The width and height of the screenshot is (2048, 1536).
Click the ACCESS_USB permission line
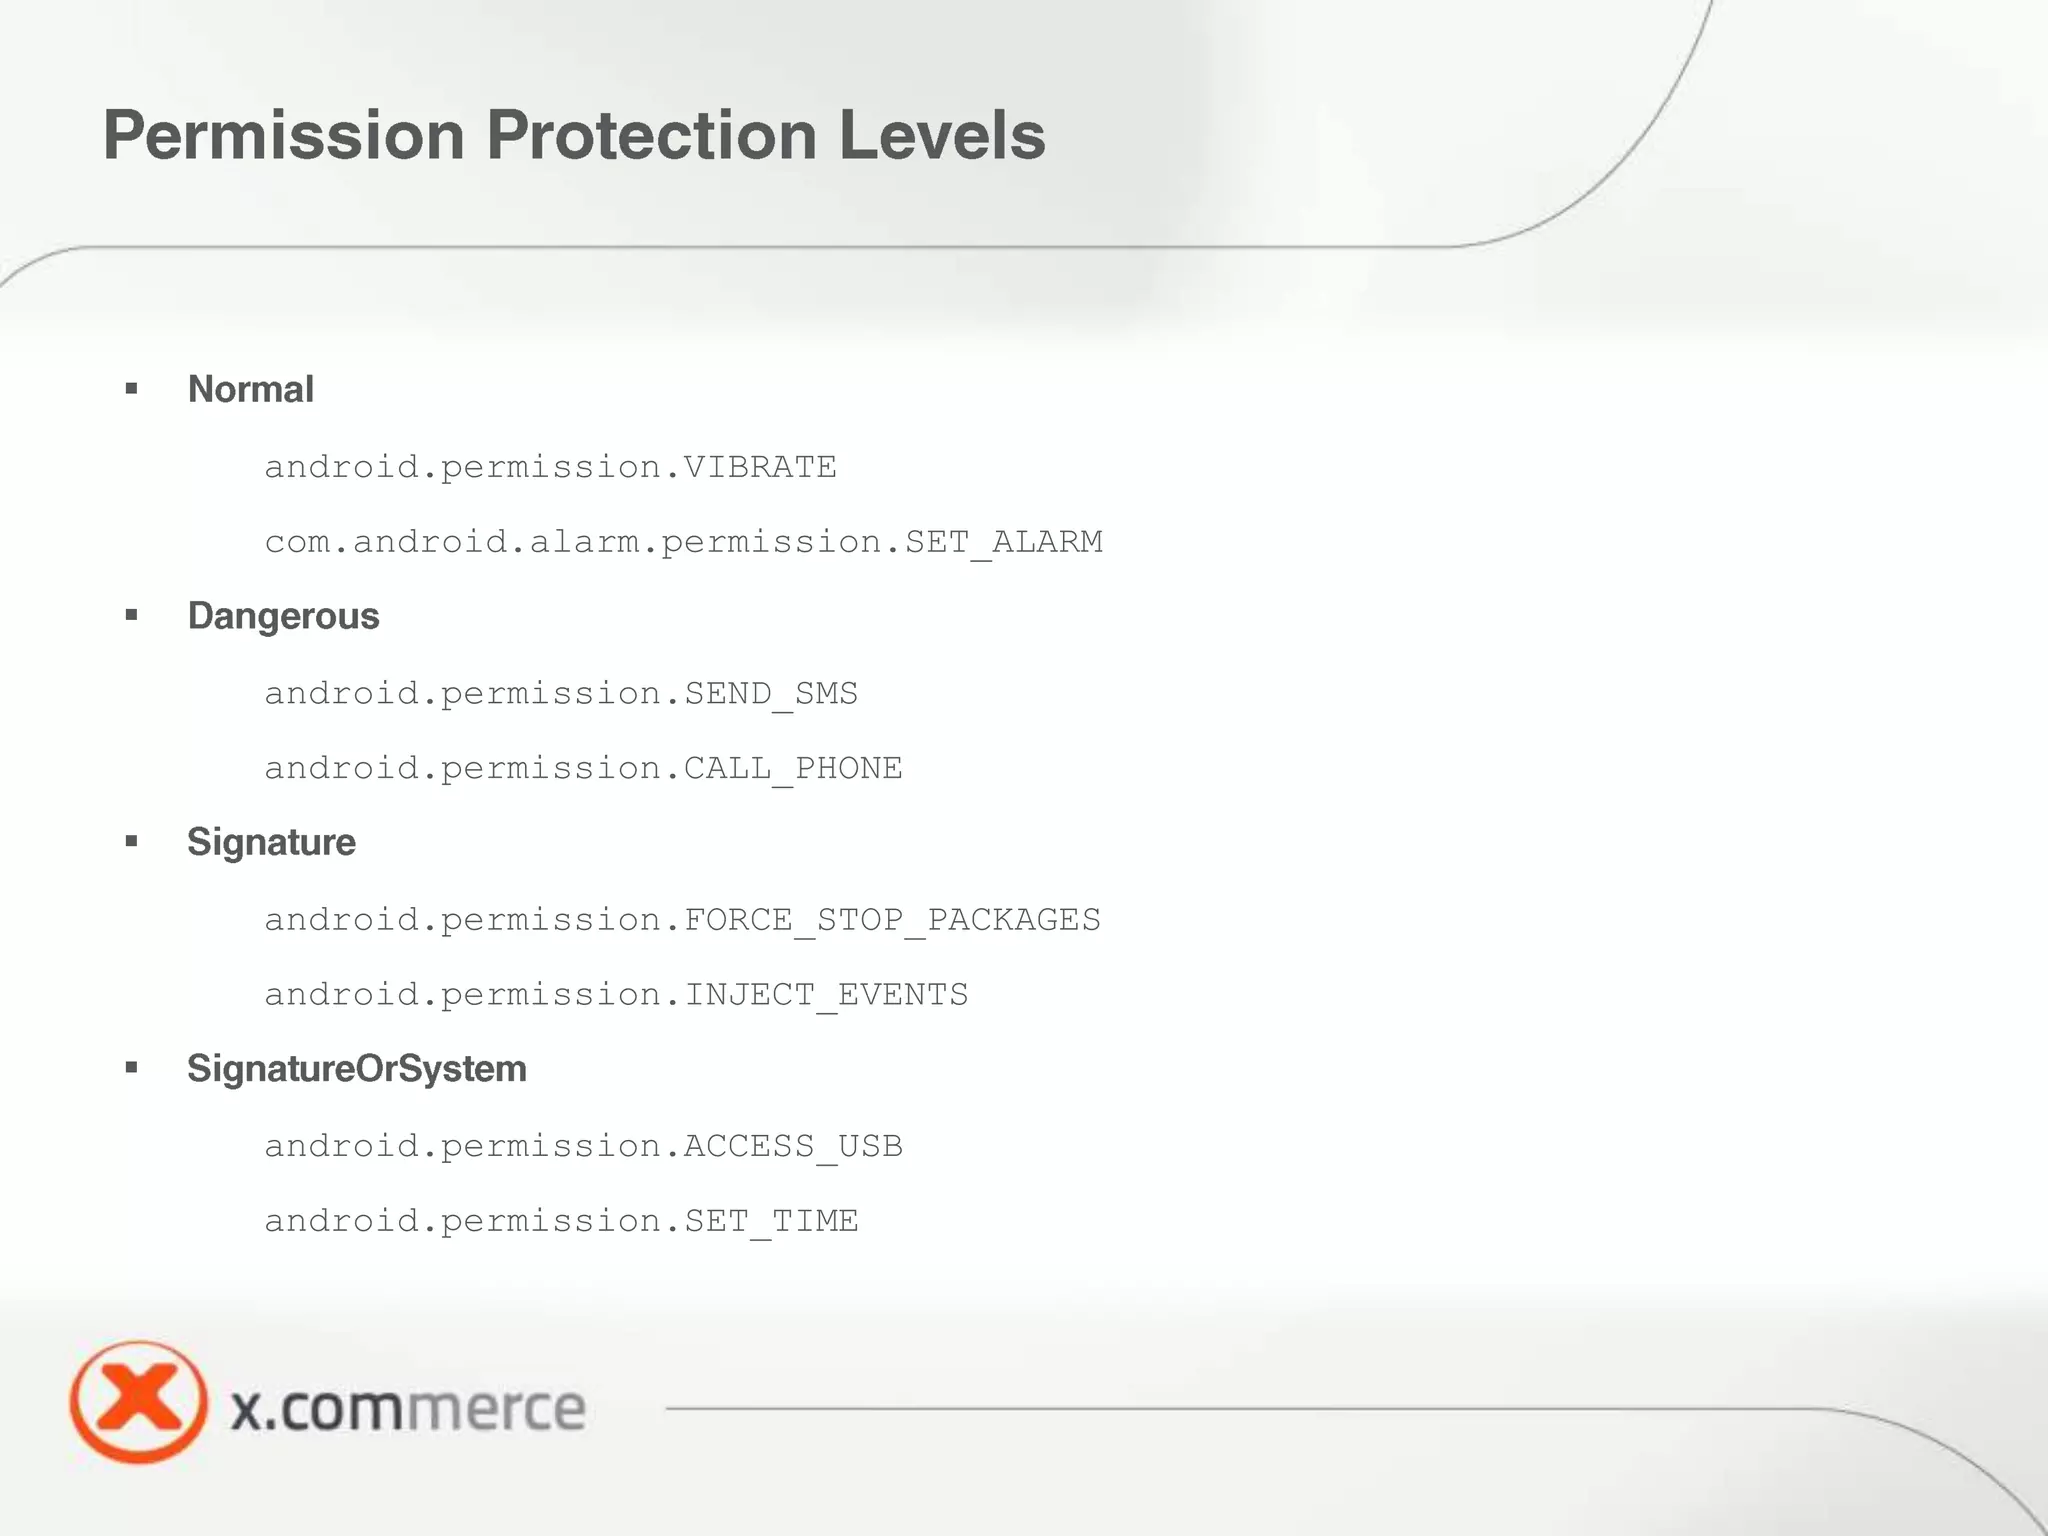click(583, 1146)
